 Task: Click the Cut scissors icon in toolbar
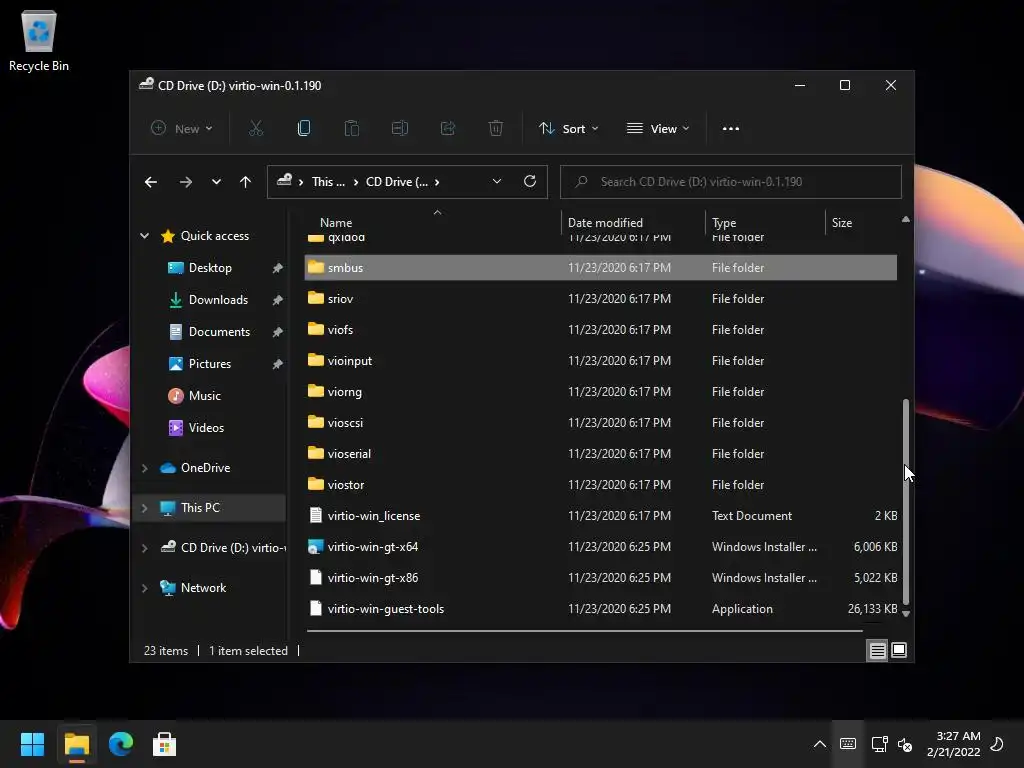click(256, 129)
